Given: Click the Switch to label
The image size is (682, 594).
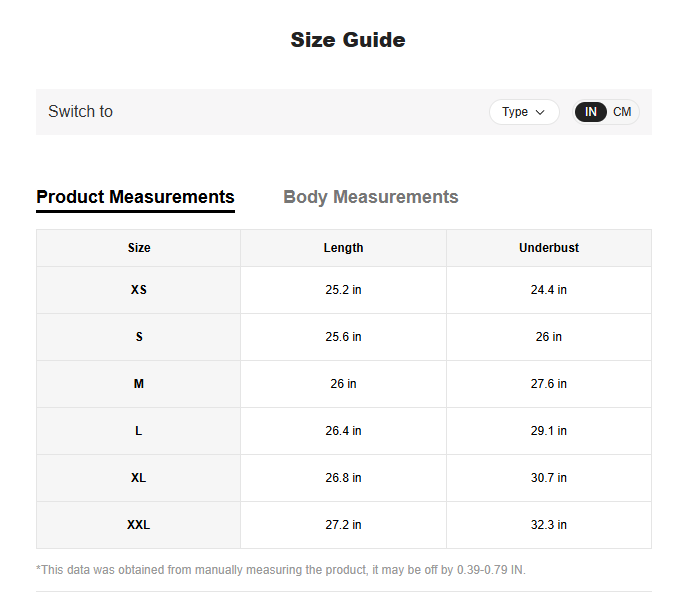Looking at the screenshot, I should coord(80,112).
